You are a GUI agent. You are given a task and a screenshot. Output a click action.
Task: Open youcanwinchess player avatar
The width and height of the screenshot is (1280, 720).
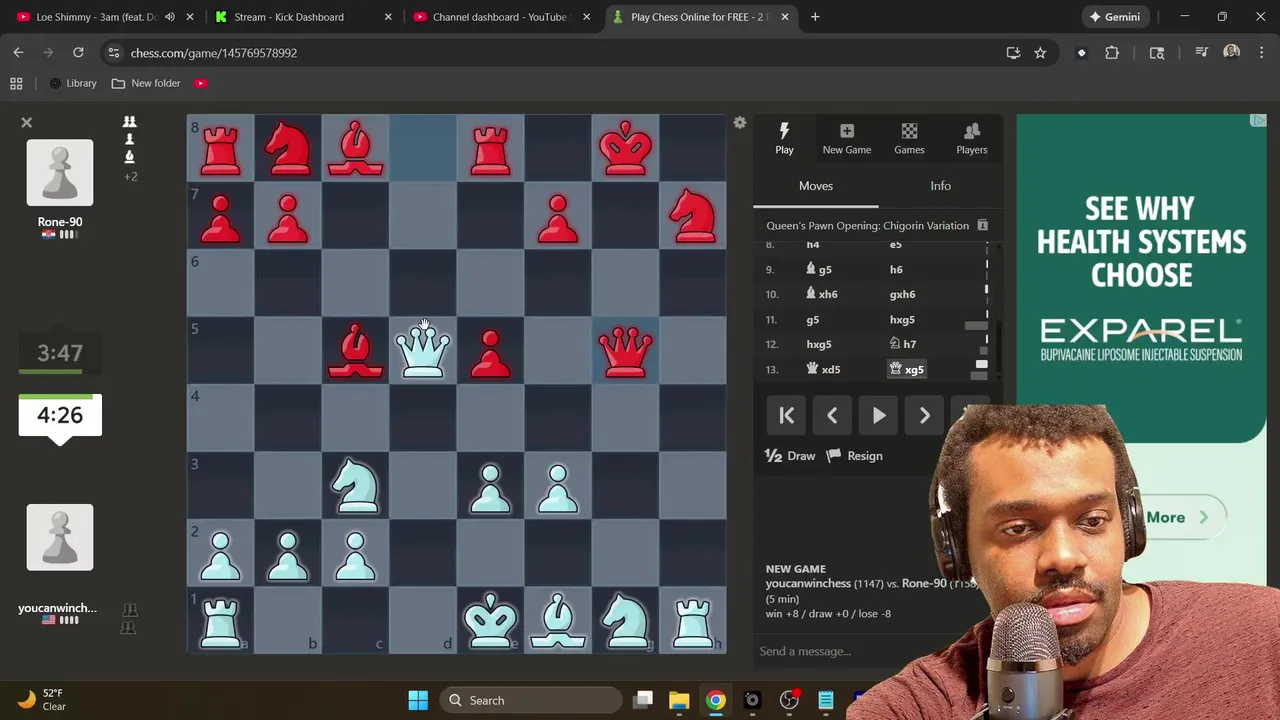[60, 537]
